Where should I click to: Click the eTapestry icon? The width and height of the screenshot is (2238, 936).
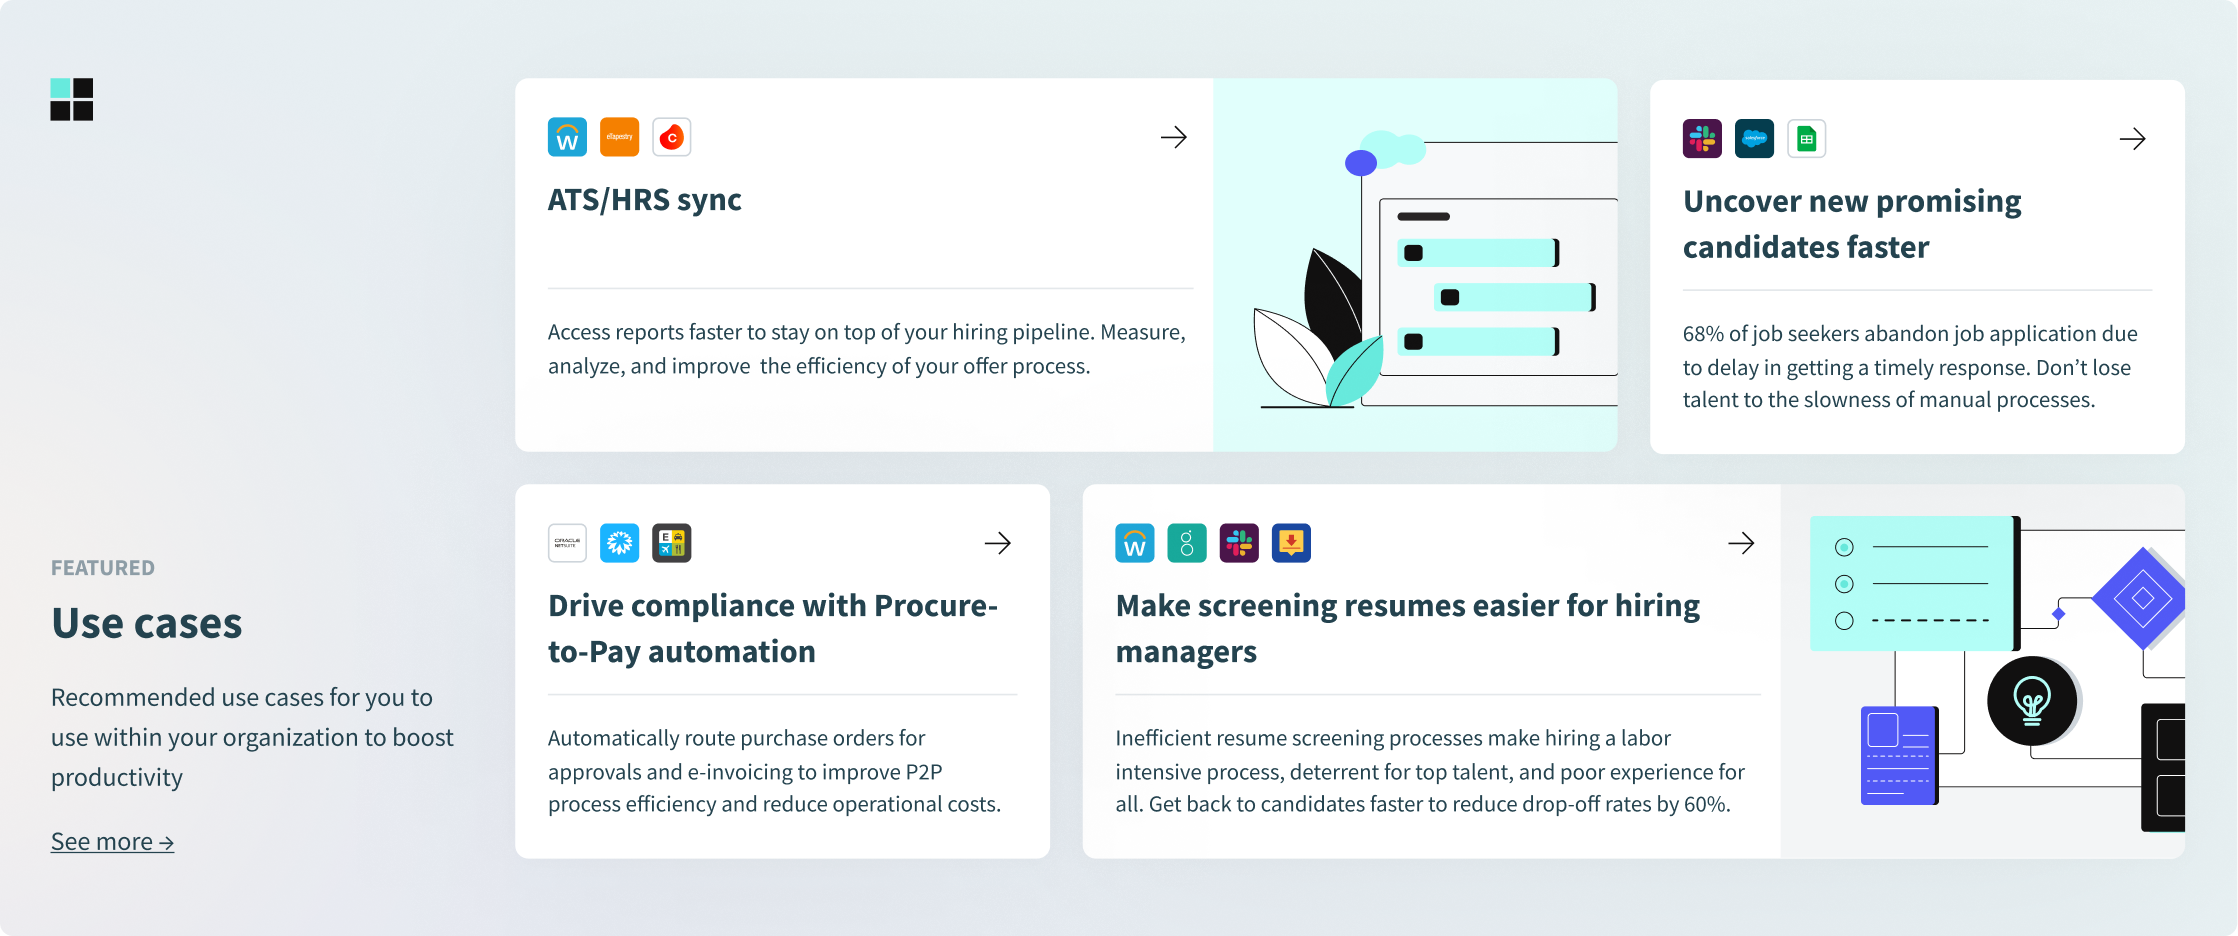point(620,137)
